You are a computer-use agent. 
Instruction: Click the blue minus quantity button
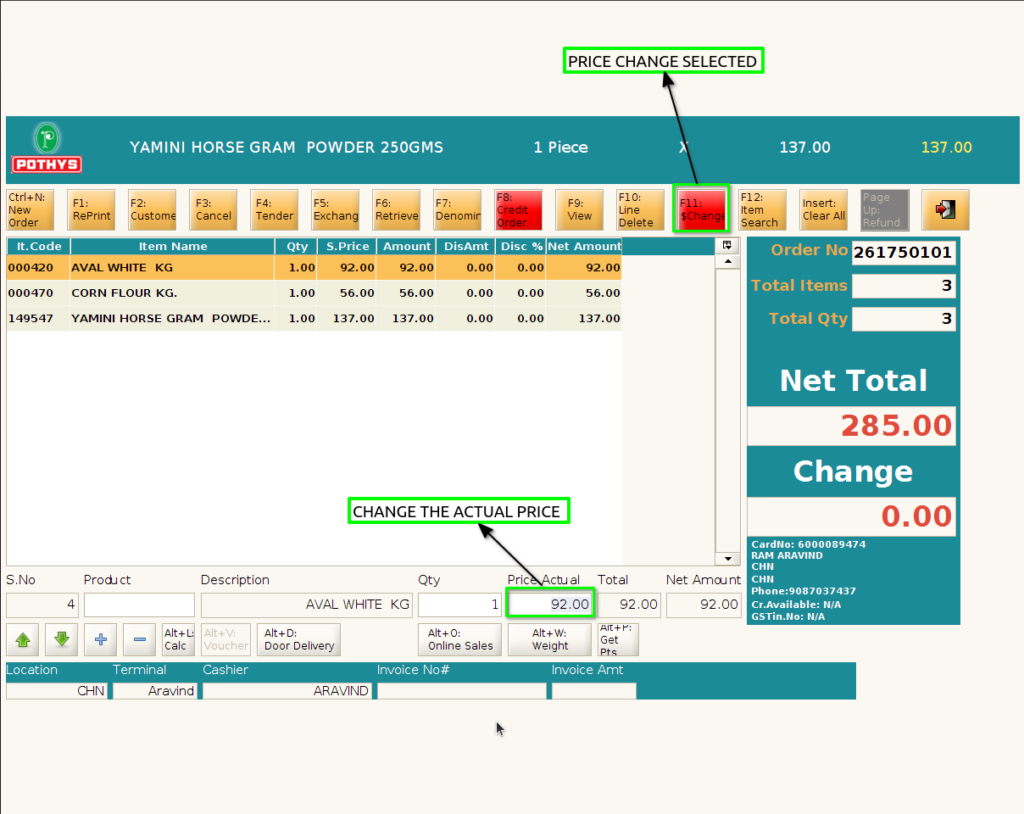point(139,640)
